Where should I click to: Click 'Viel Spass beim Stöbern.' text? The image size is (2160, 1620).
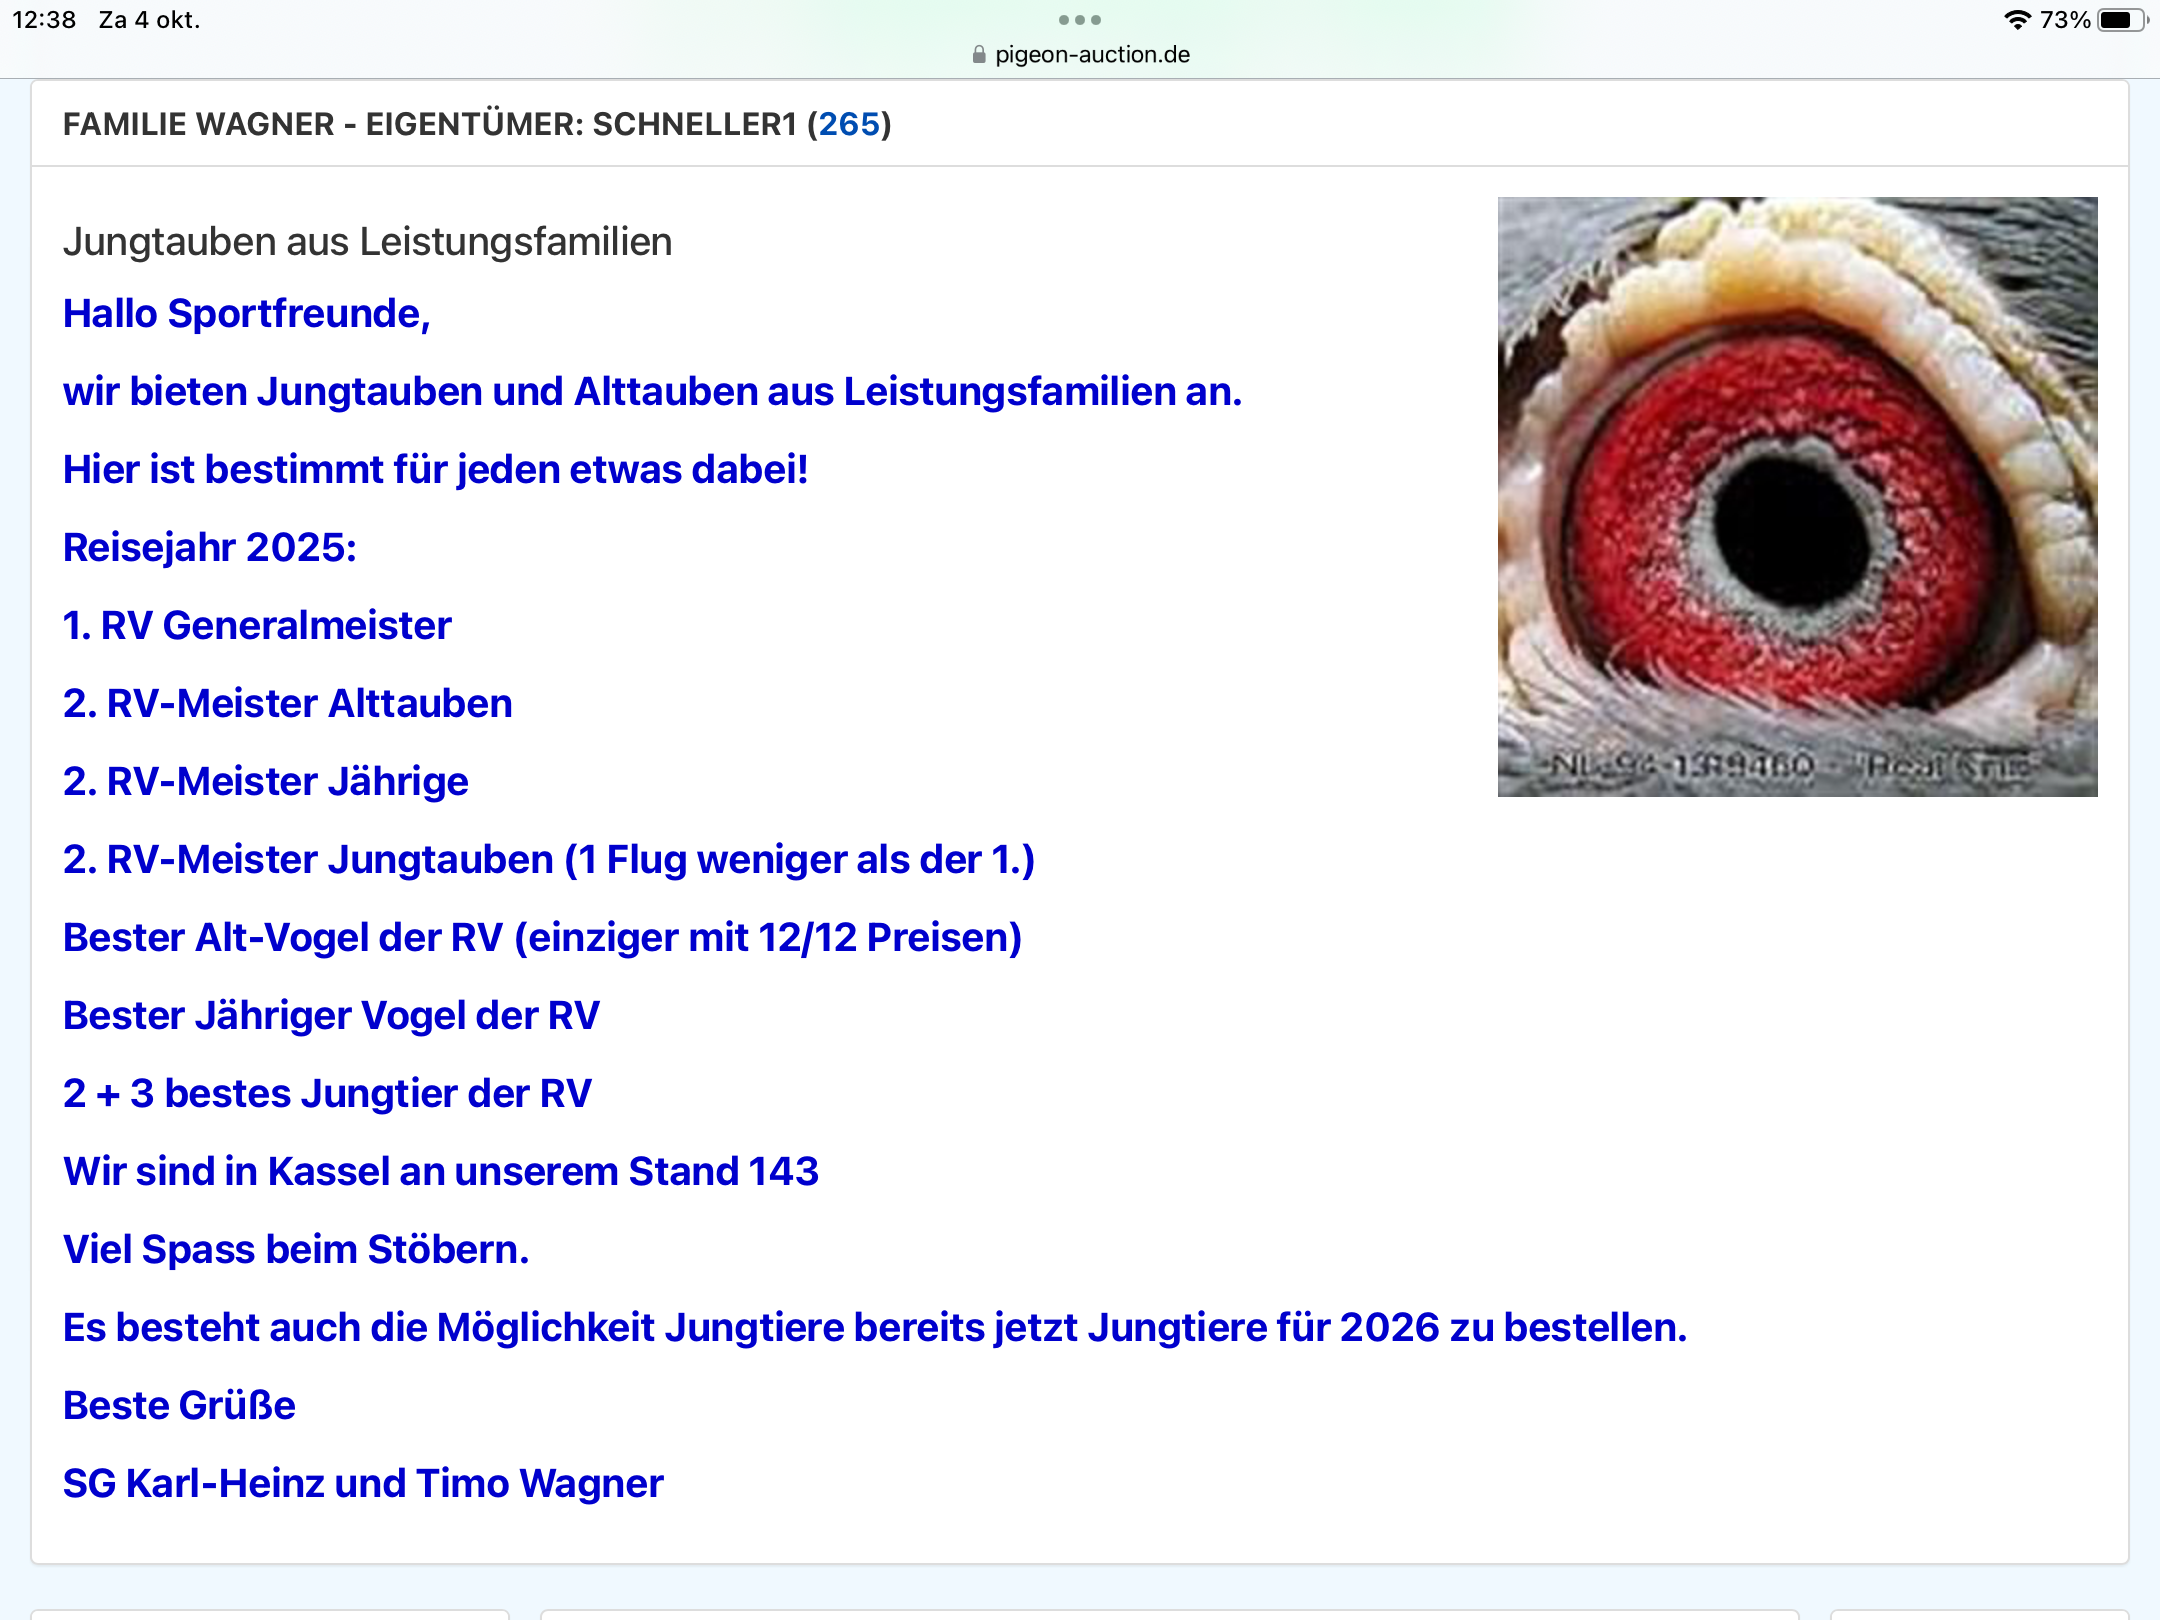coord(296,1250)
